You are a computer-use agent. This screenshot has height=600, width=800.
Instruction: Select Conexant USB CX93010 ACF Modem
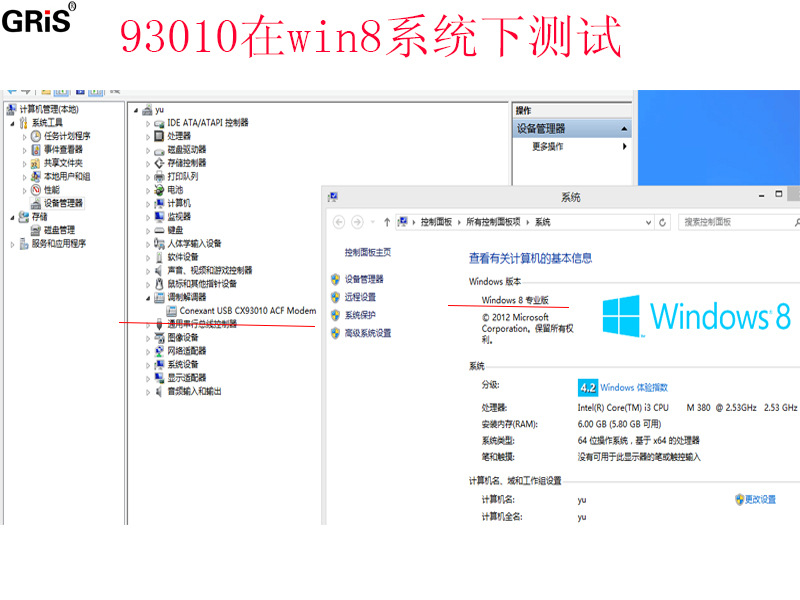[x=247, y=311]
